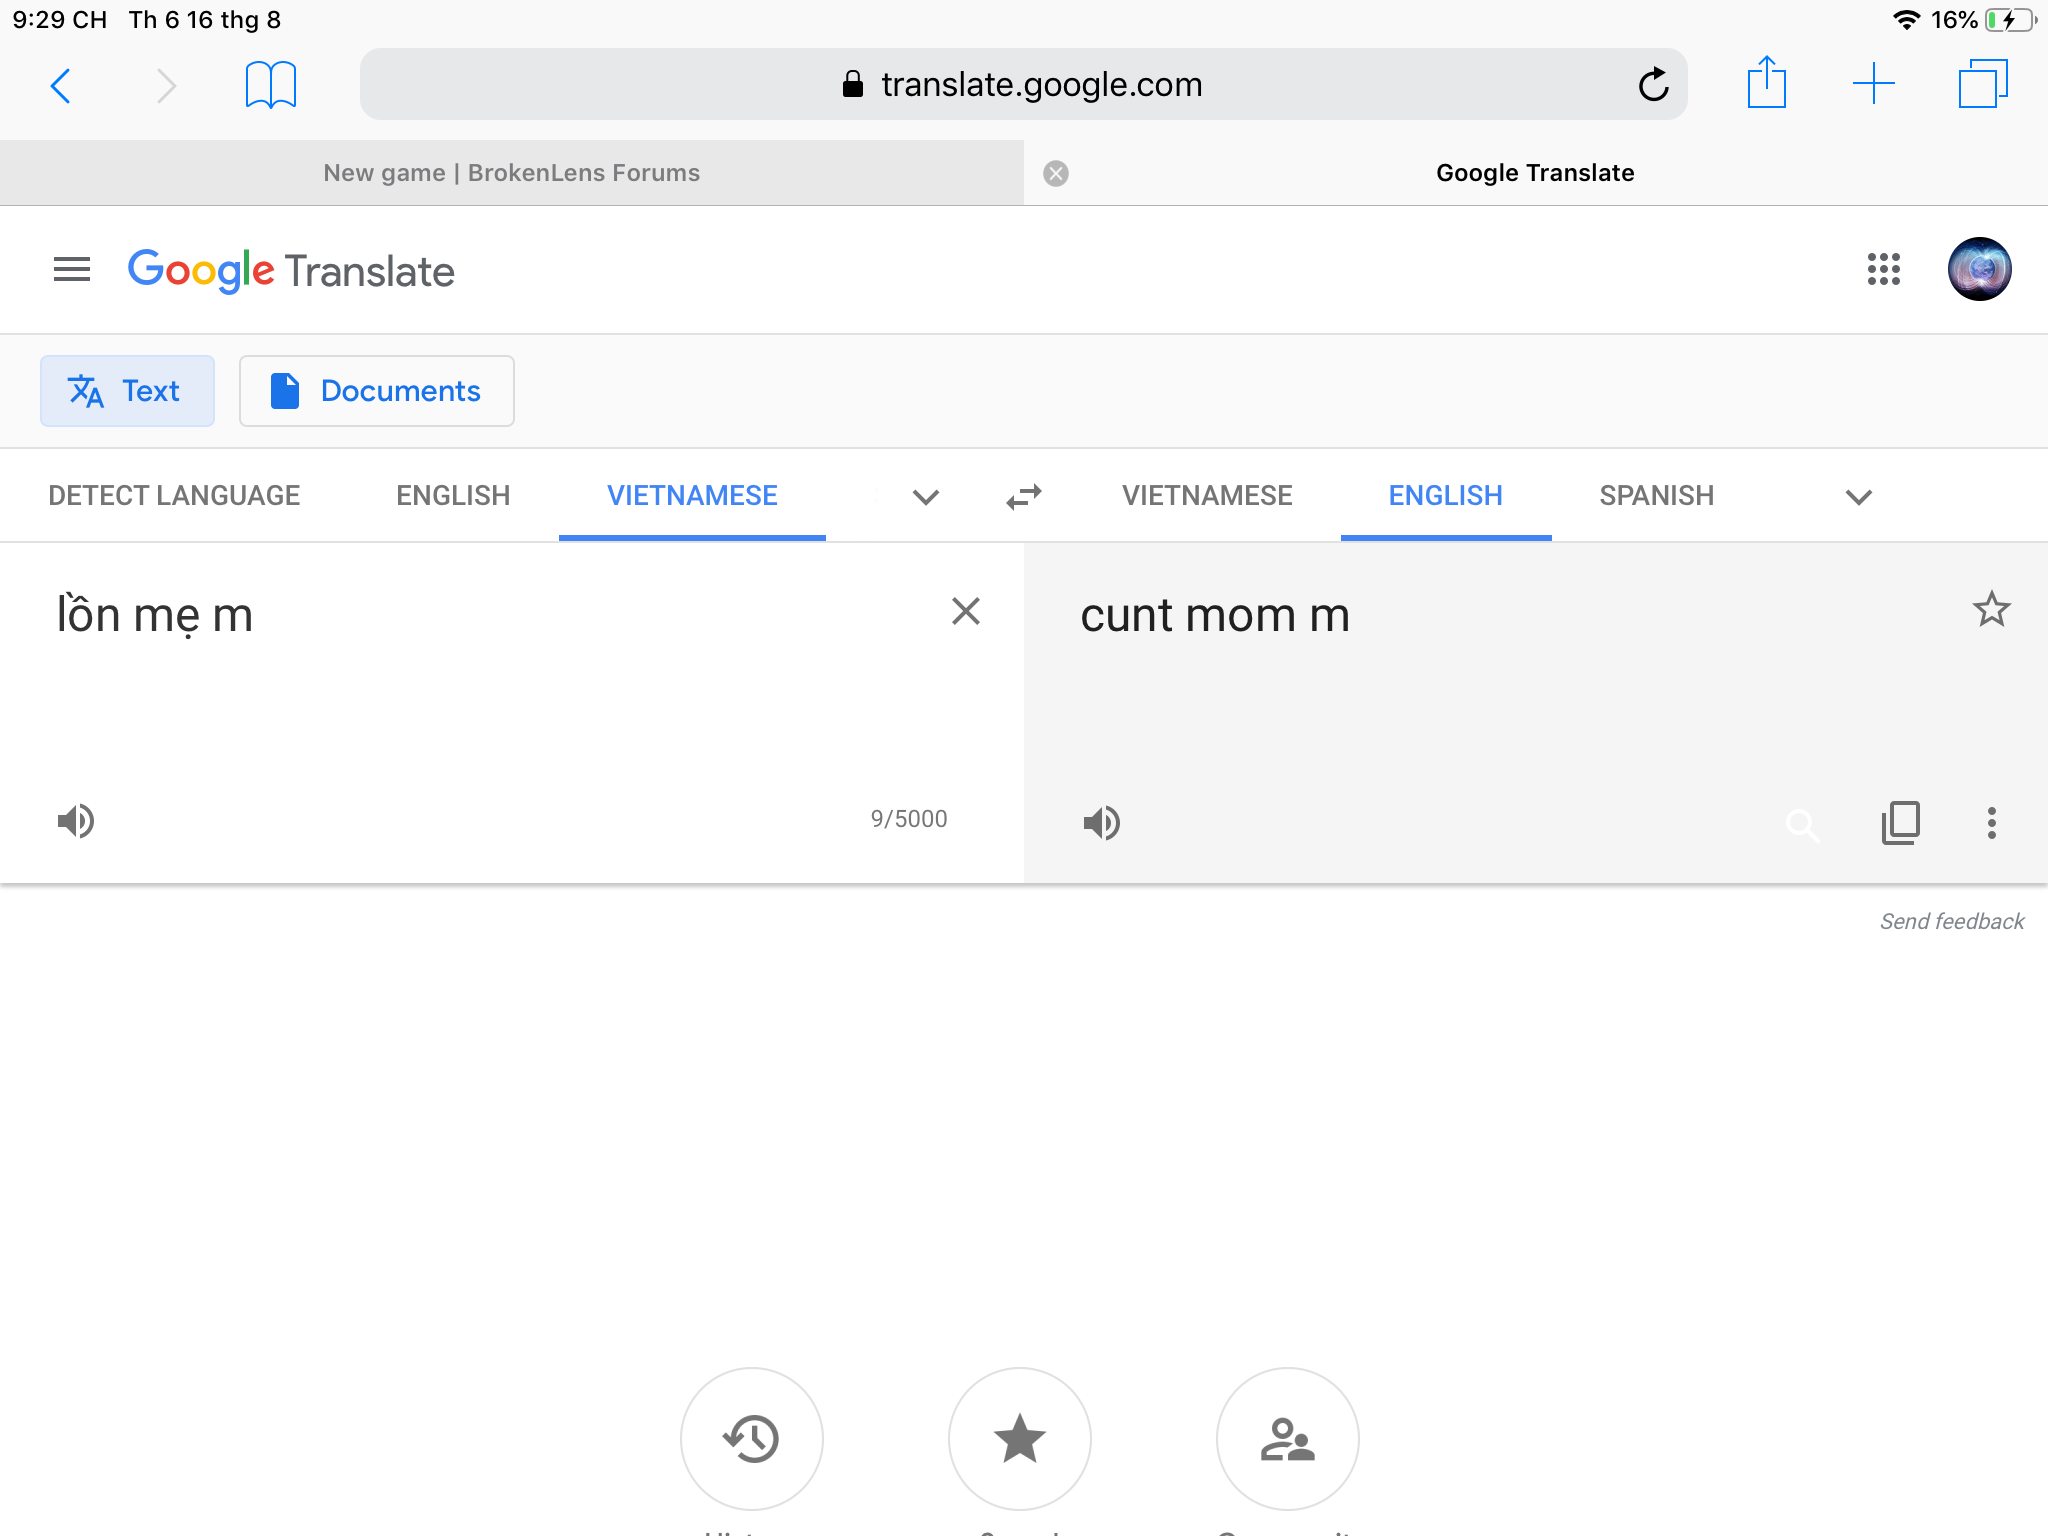This screenshot has width=2048, height=1536.
Task: Star this translation to save it
Action: pyautogui.click(x=1992, y=609)
